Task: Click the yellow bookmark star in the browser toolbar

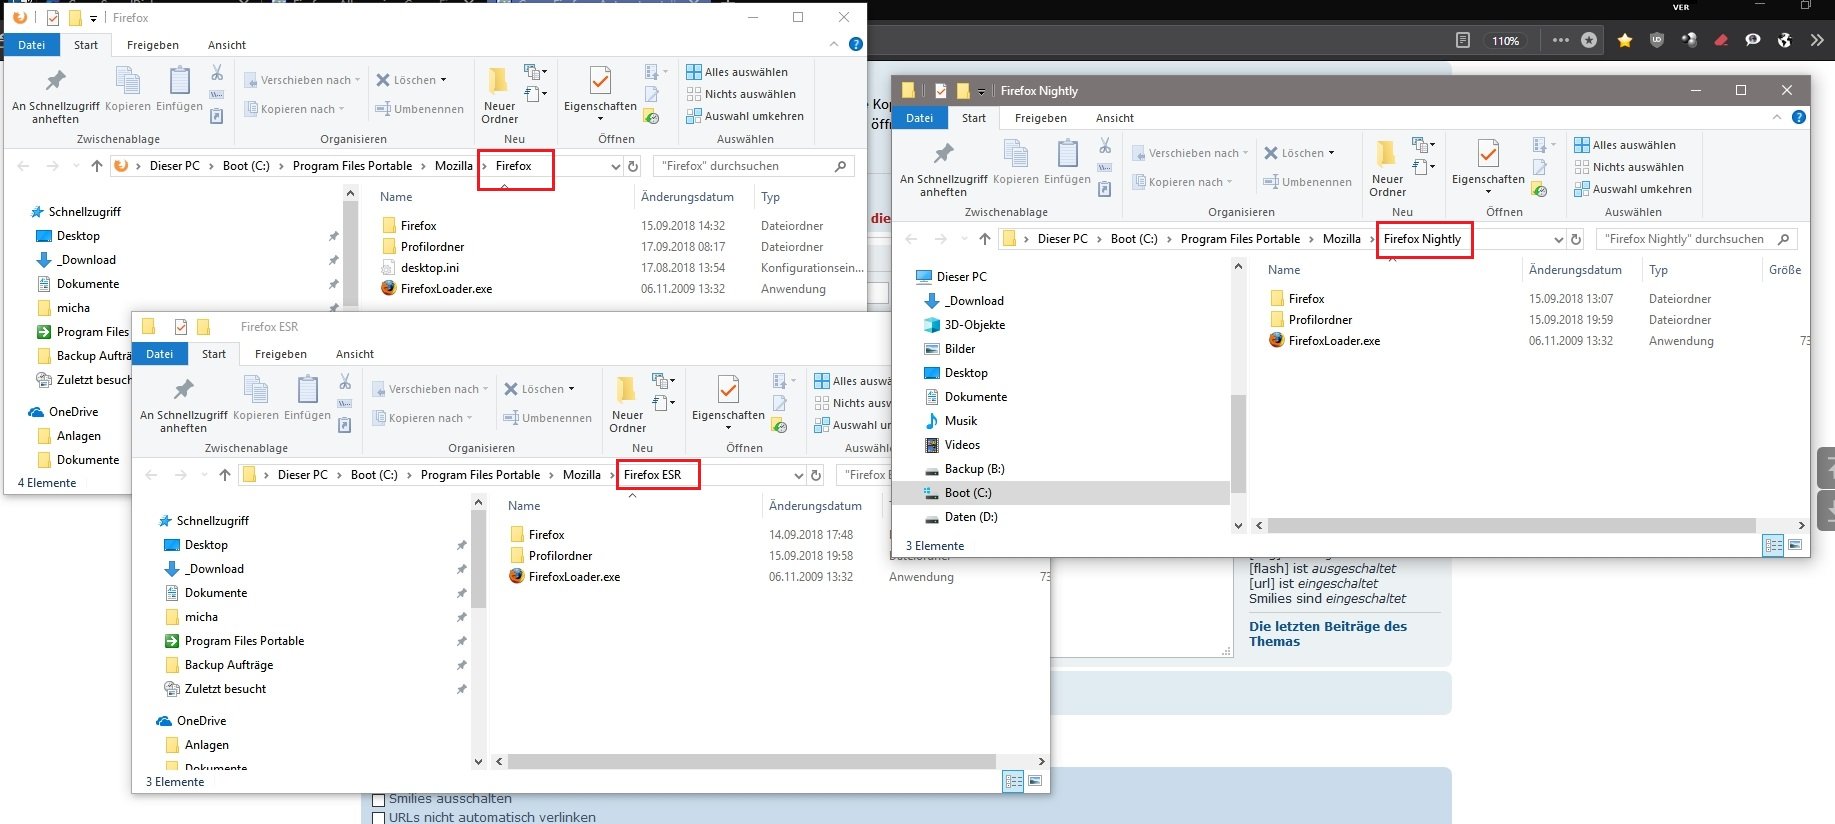Action: click(x=1625, y=40)
